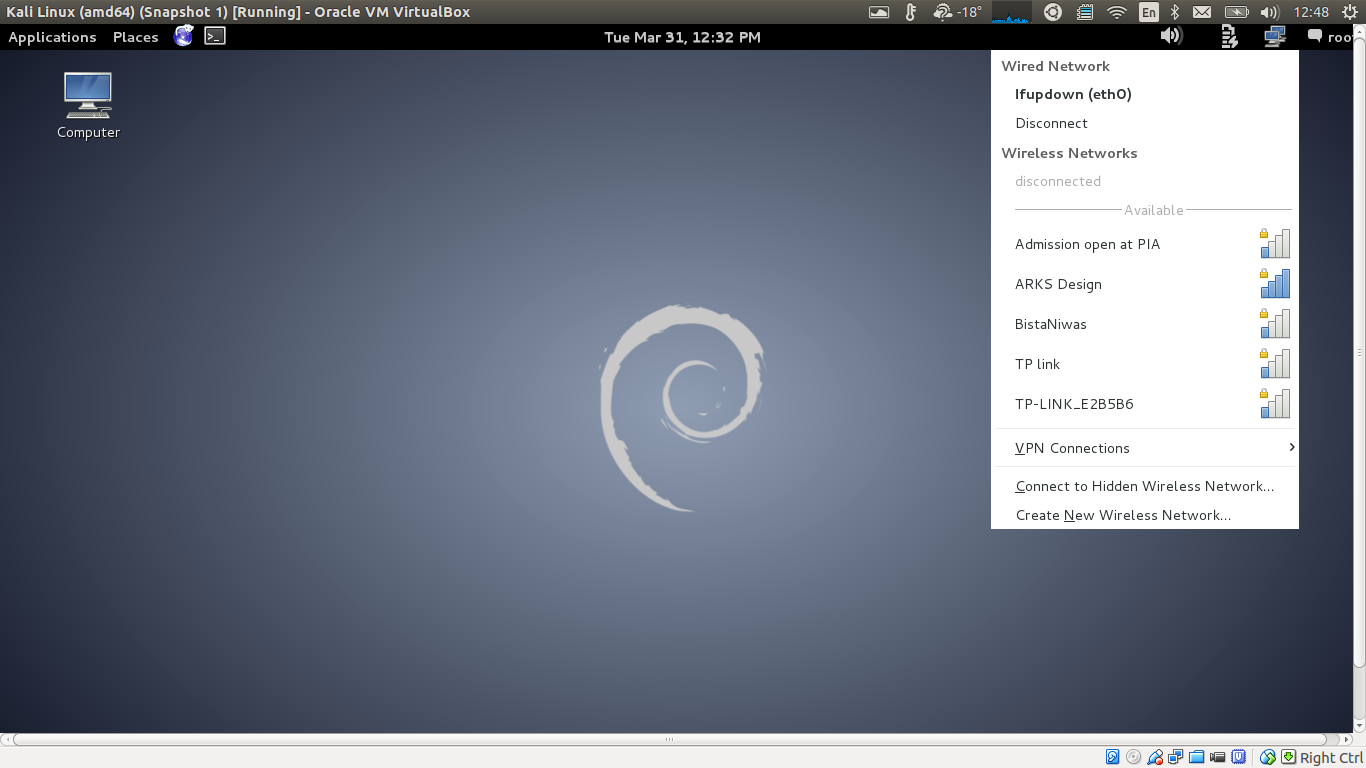Open the host weather indicator showing -18°
Viewport: 1366px width, 768px height.
(x=956, y=12)
